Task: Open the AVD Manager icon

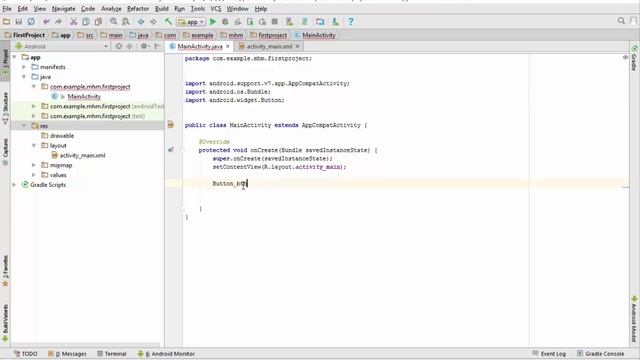Action: tap(289, 22)
